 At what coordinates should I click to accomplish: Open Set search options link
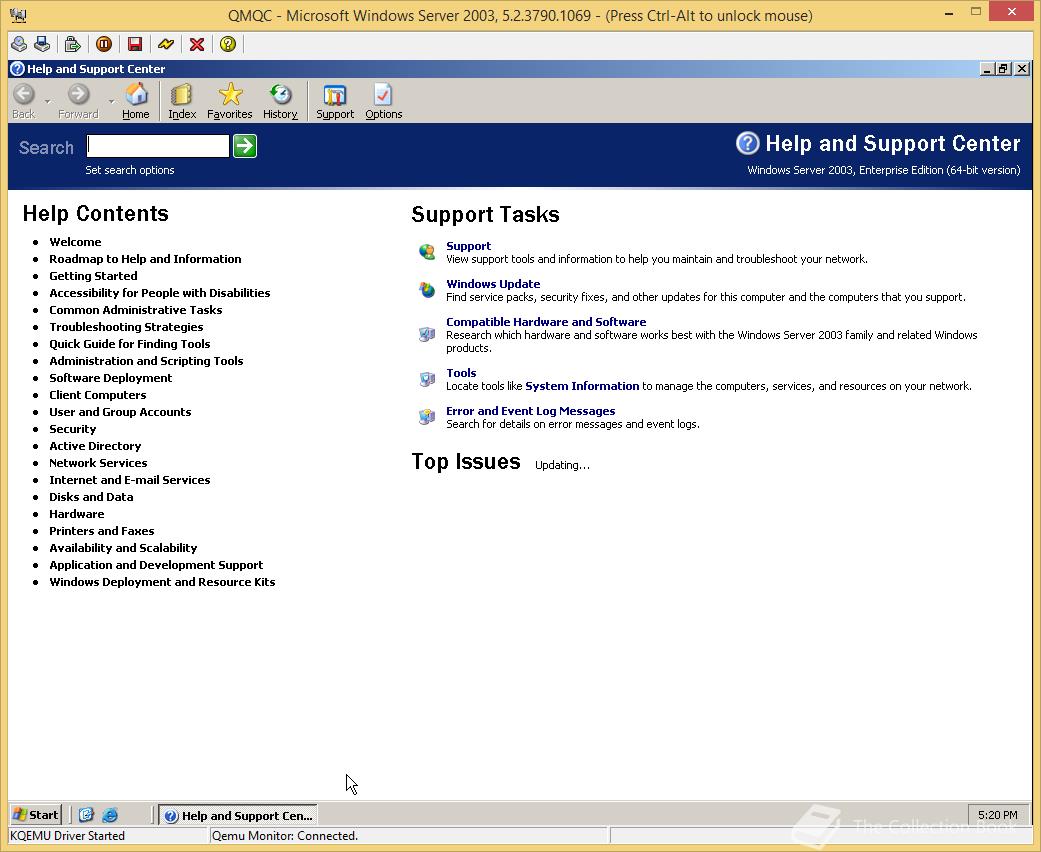pos(129,170)
